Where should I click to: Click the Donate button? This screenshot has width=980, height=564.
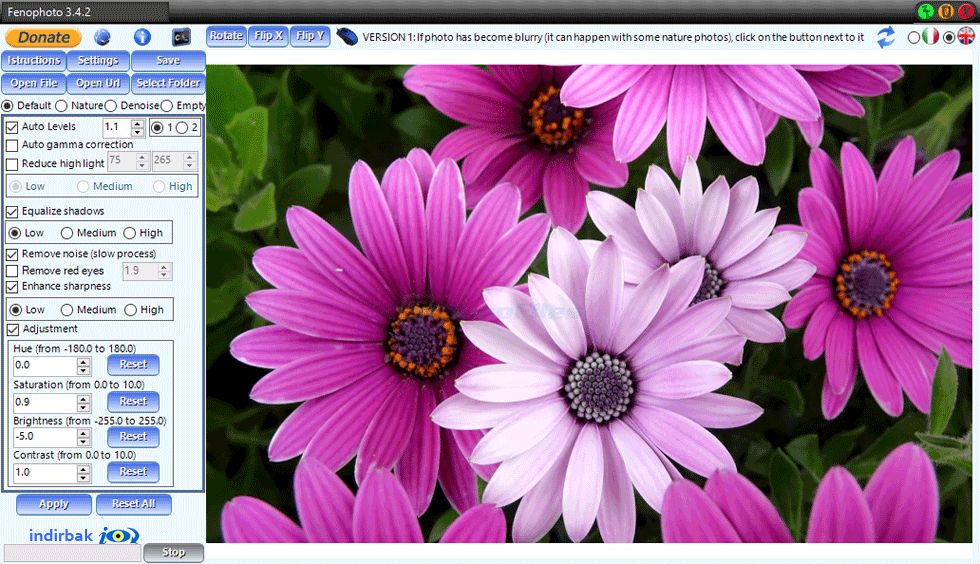tap(43, 38)
